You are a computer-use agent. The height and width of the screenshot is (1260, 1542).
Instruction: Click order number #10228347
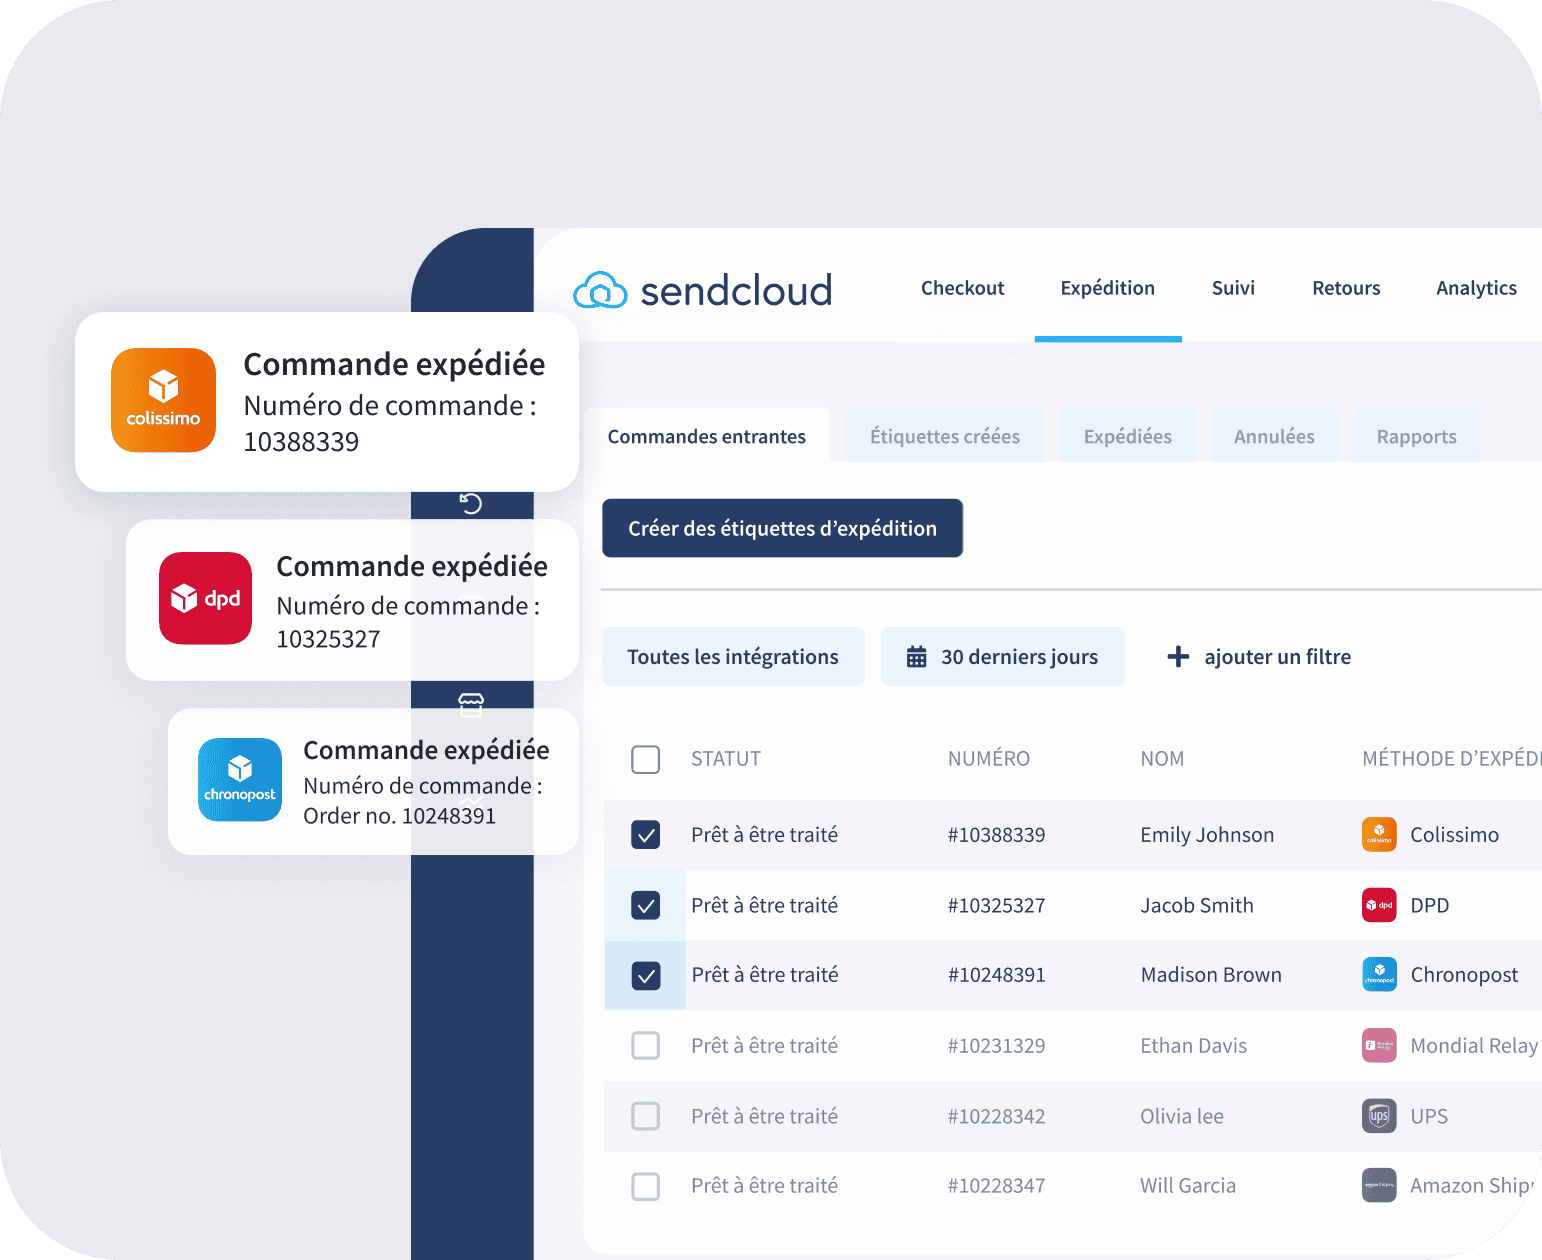coord(997,1186)
